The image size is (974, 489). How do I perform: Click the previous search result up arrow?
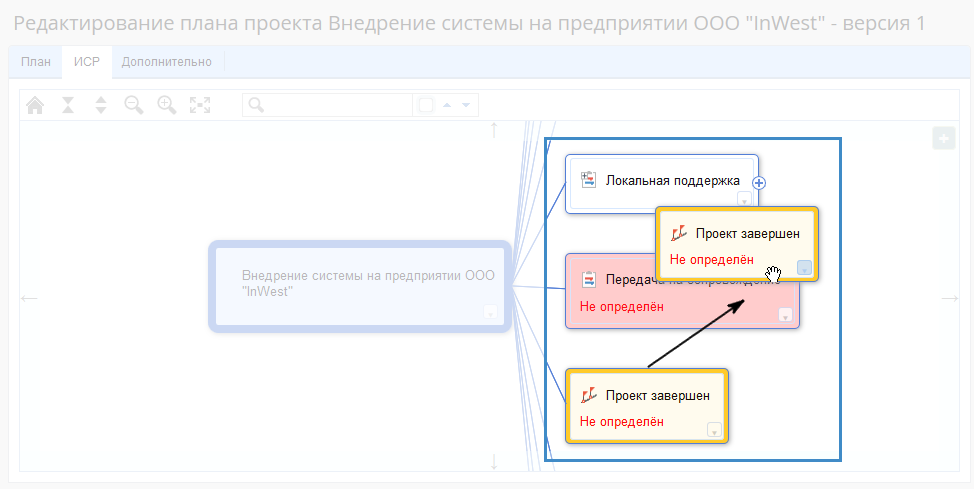[x=447, y=105]
